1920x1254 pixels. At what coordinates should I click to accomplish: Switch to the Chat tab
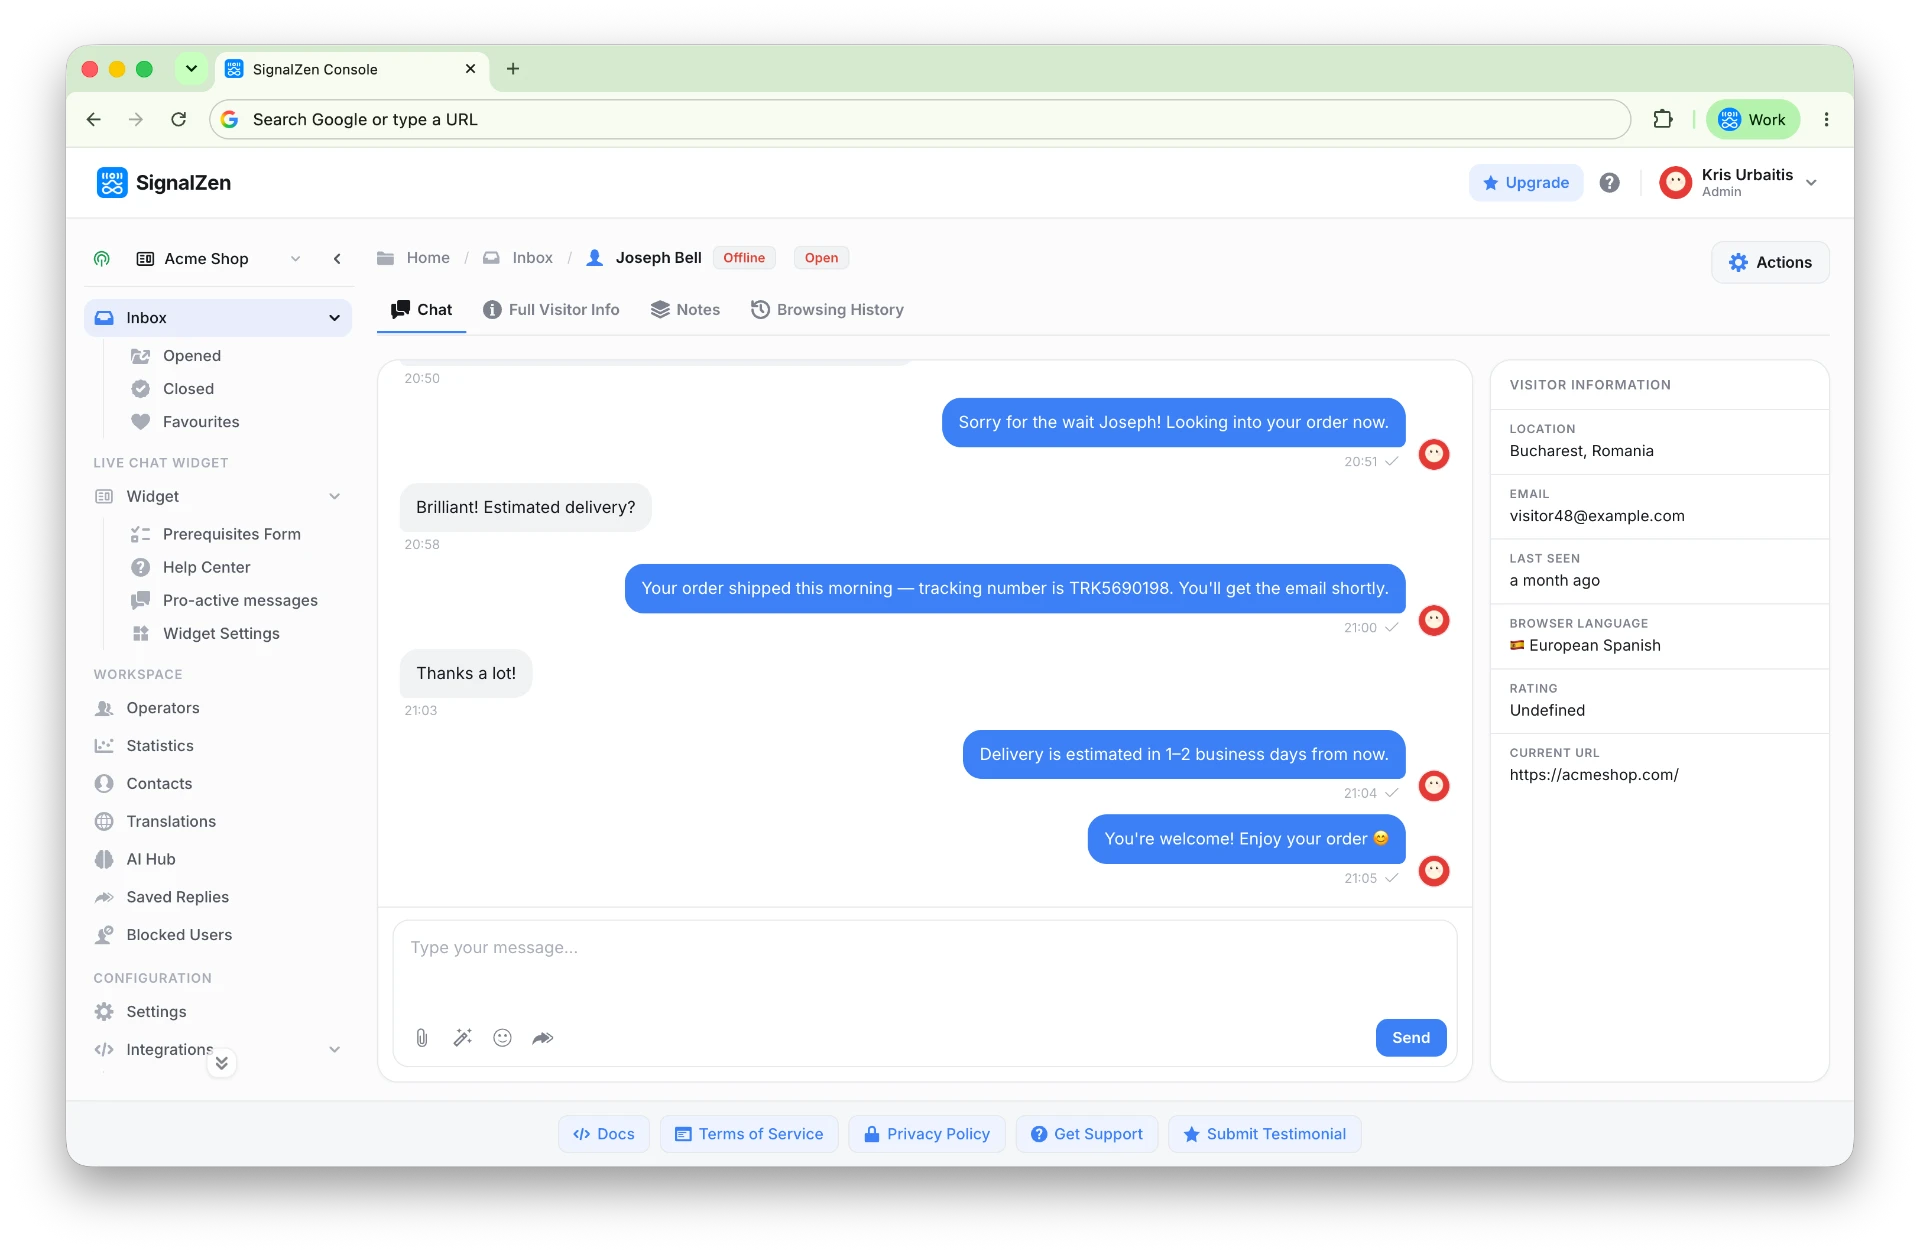(x=421, y=310)
